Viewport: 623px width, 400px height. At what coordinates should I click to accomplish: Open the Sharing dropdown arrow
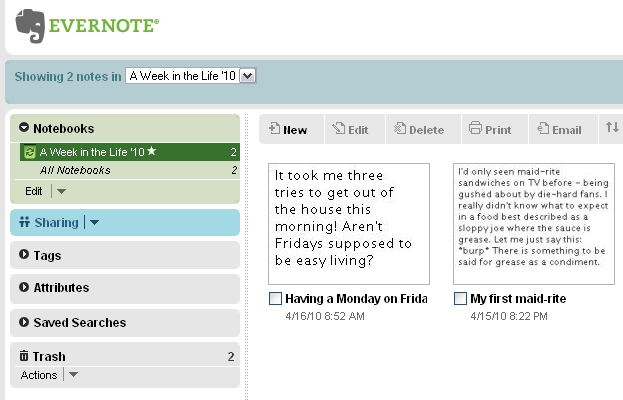pyautogui.click(x=95, y=222)
